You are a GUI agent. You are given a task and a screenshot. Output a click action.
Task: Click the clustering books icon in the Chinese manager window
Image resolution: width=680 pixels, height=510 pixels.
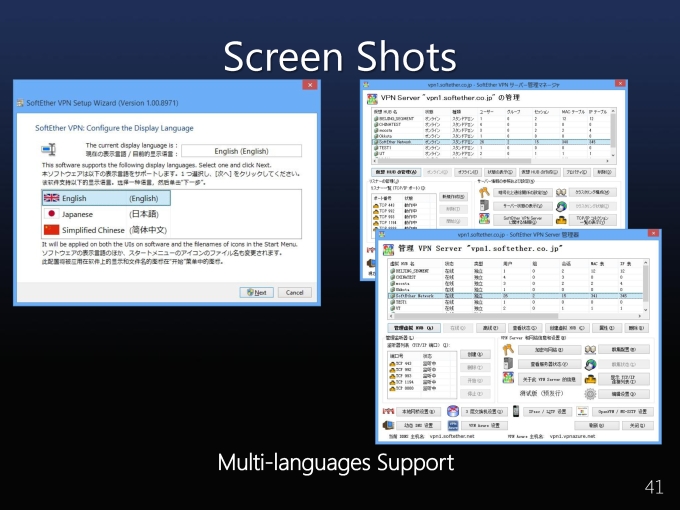coord(590,350)
